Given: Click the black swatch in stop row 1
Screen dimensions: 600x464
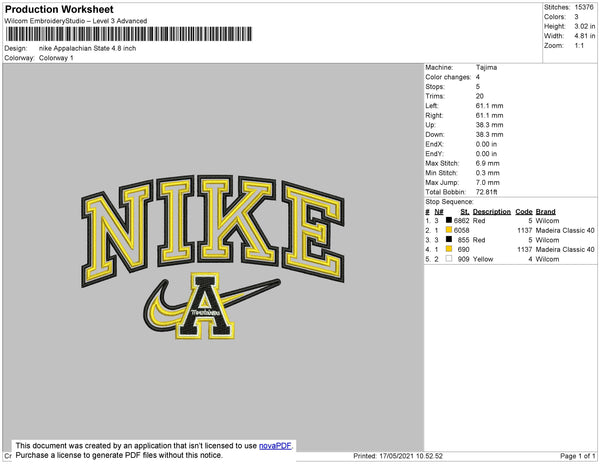Looking at the screenshot, I should [449, 220].
